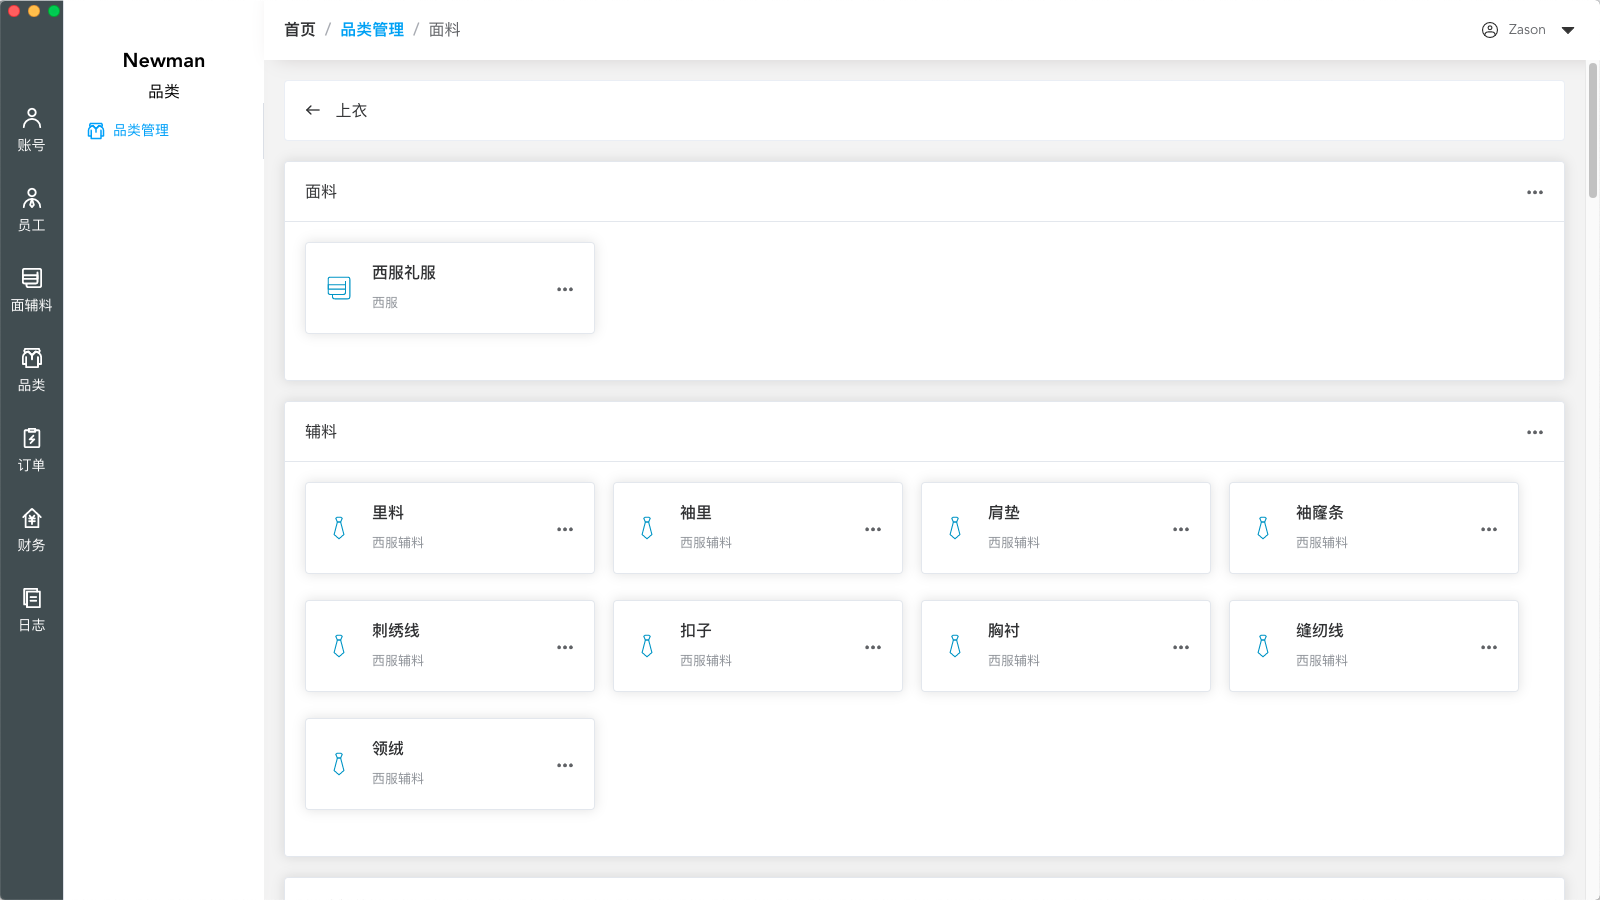Click the tie icon on 袖里 card

(x=647, y=528)
